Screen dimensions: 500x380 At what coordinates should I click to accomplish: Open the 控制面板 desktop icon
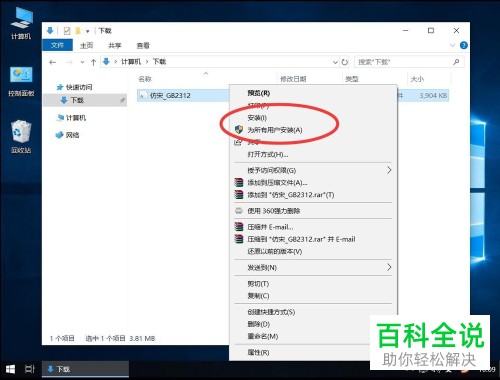coord(21,82)
